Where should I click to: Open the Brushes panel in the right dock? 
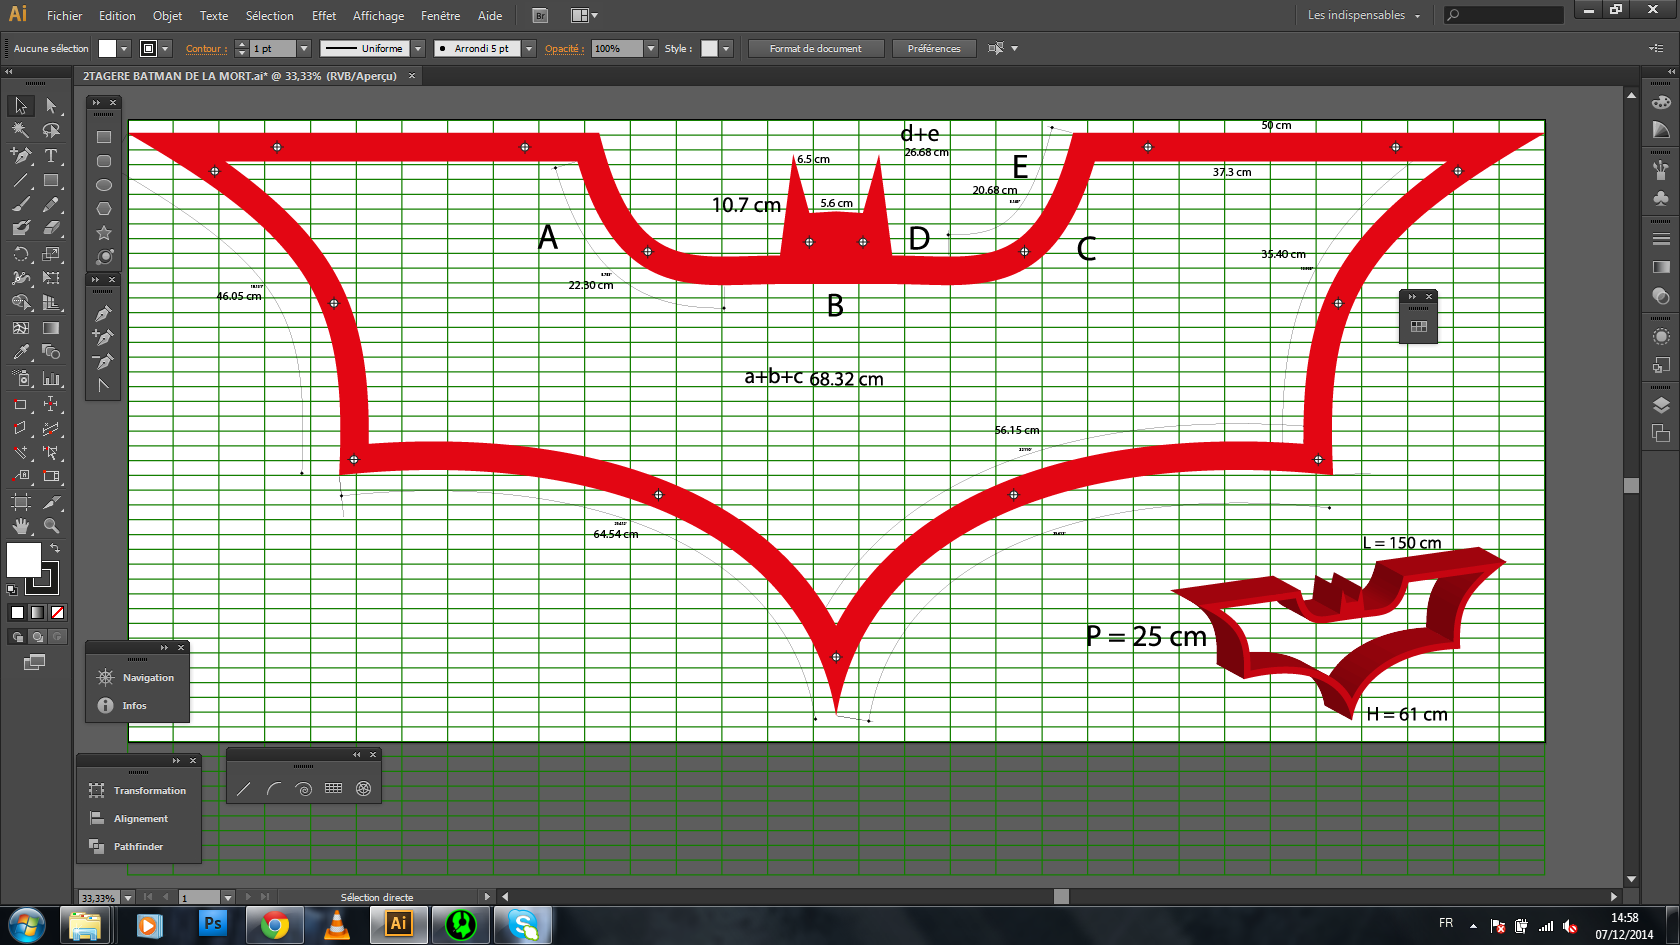pos(1661,170)
